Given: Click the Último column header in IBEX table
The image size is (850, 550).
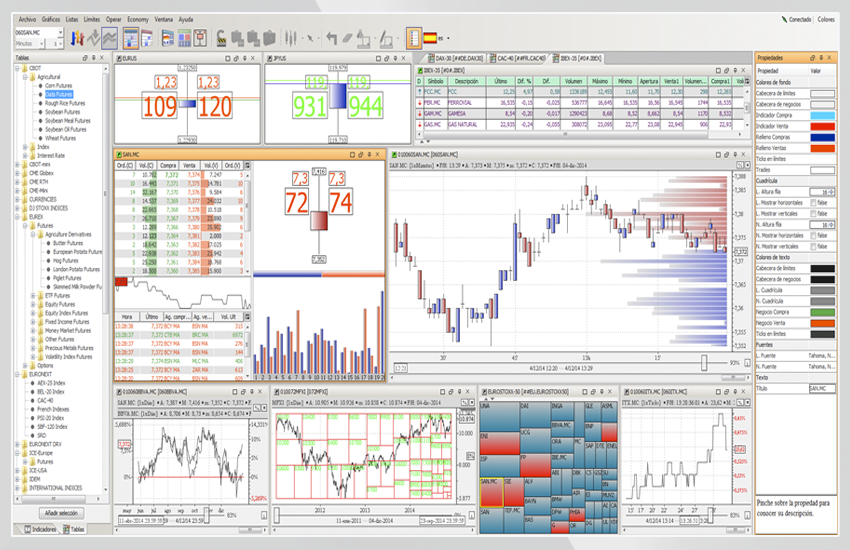Looking at the screenshot, I should click(500, 81).
